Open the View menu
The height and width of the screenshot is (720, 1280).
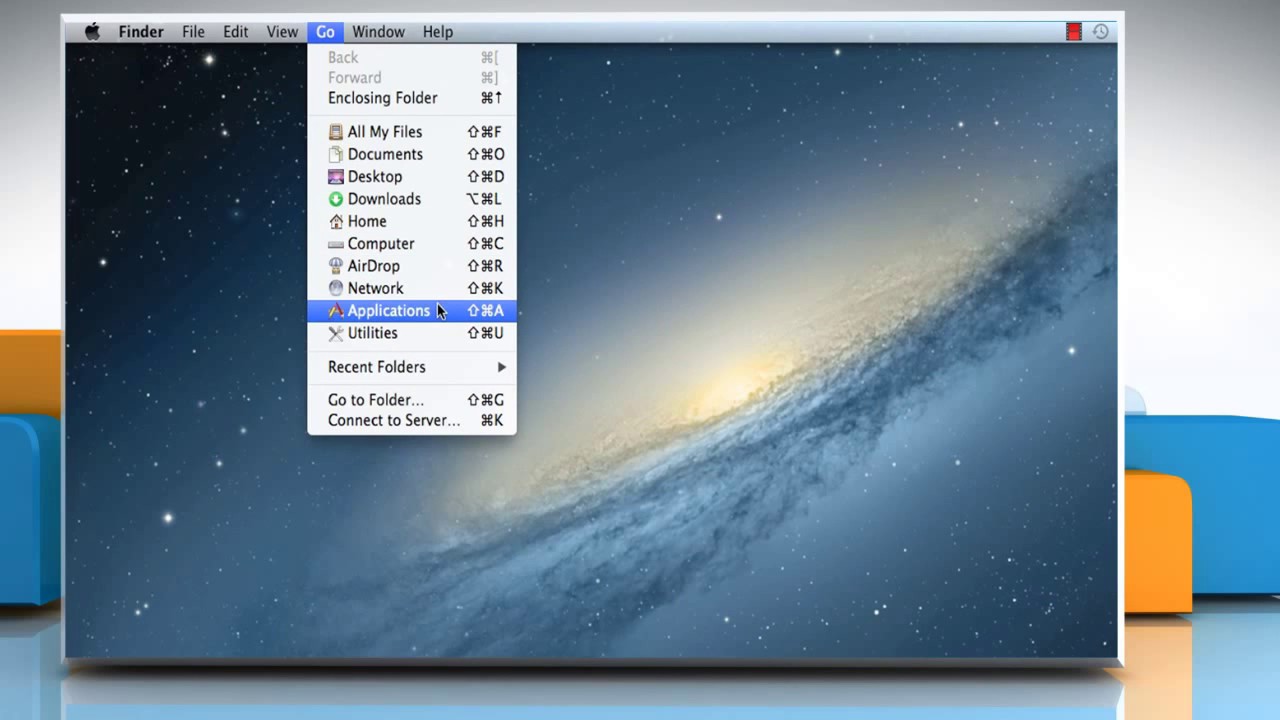(x=282, y=32)
